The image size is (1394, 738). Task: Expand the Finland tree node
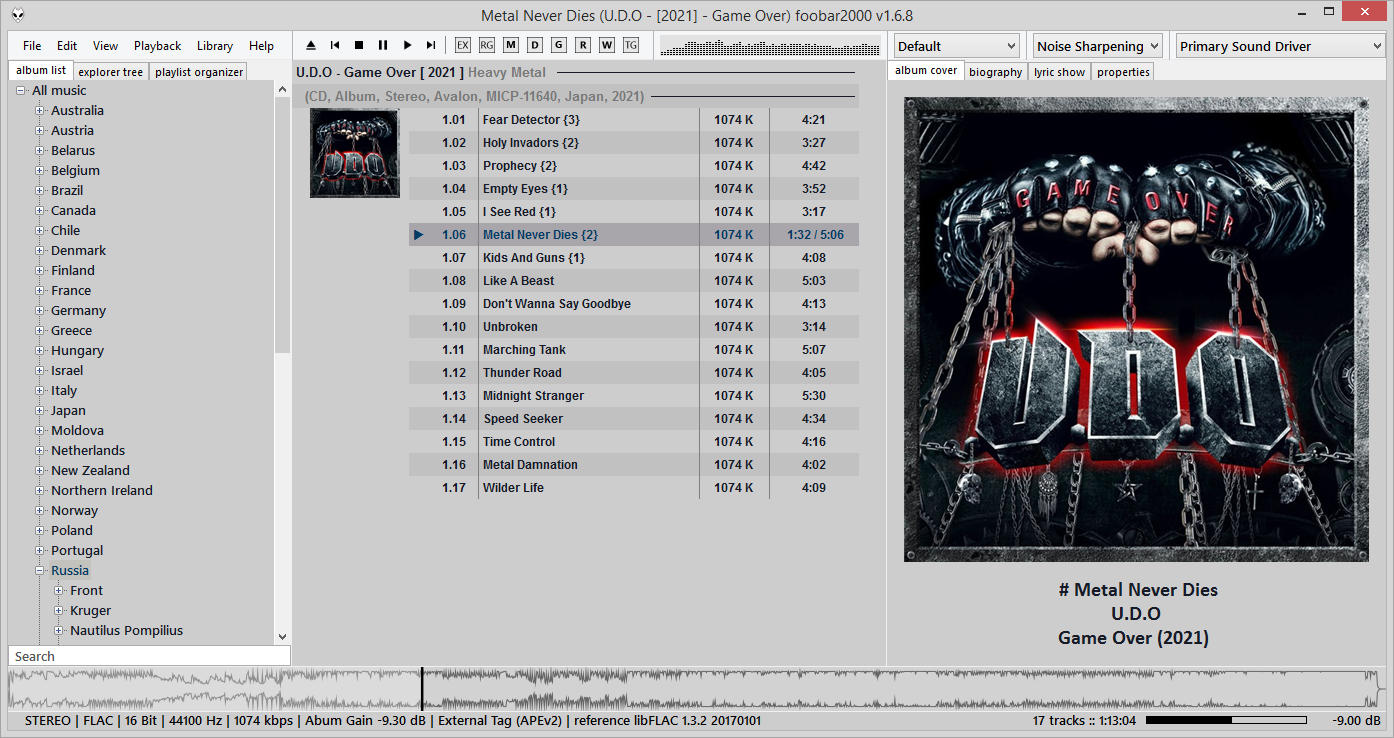point(40,271)
